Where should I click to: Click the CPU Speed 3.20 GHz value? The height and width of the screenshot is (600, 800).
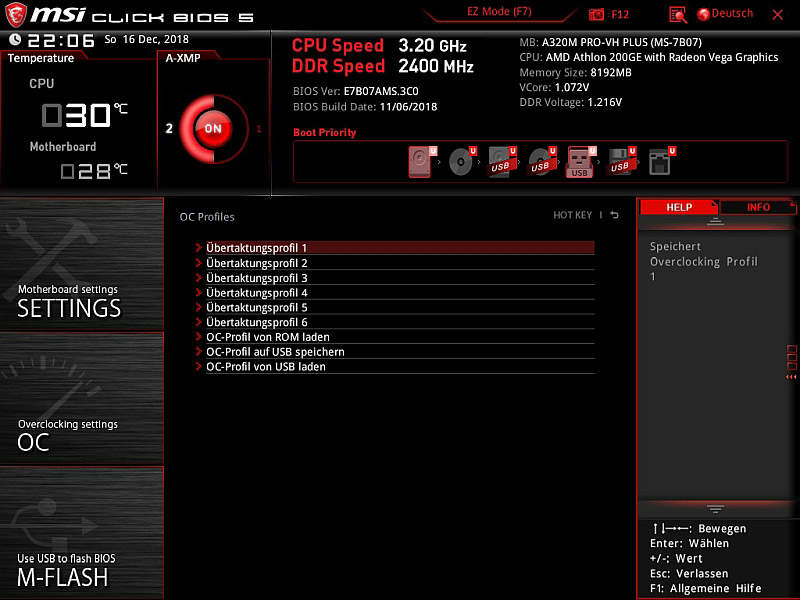click(x=433, y=46)
